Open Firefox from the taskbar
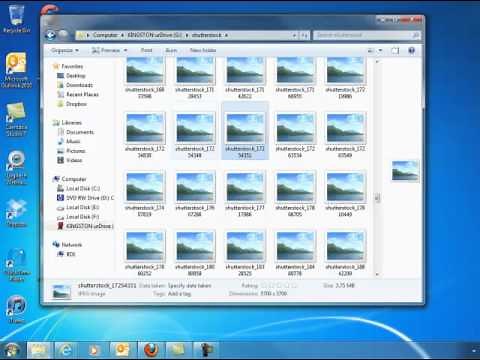 [x=151, y=350]
